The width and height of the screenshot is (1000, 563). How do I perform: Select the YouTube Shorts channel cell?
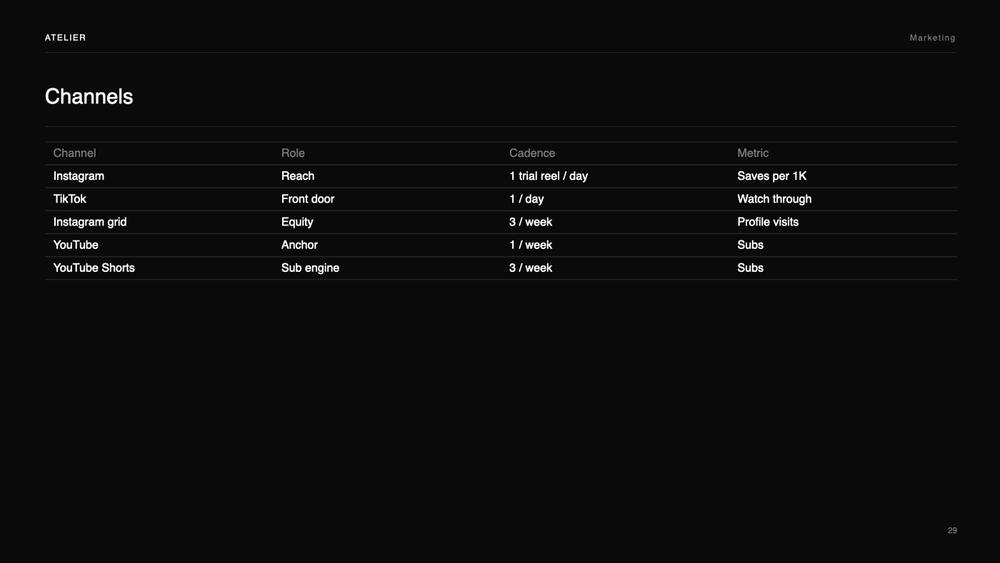(x=94, y=268)
